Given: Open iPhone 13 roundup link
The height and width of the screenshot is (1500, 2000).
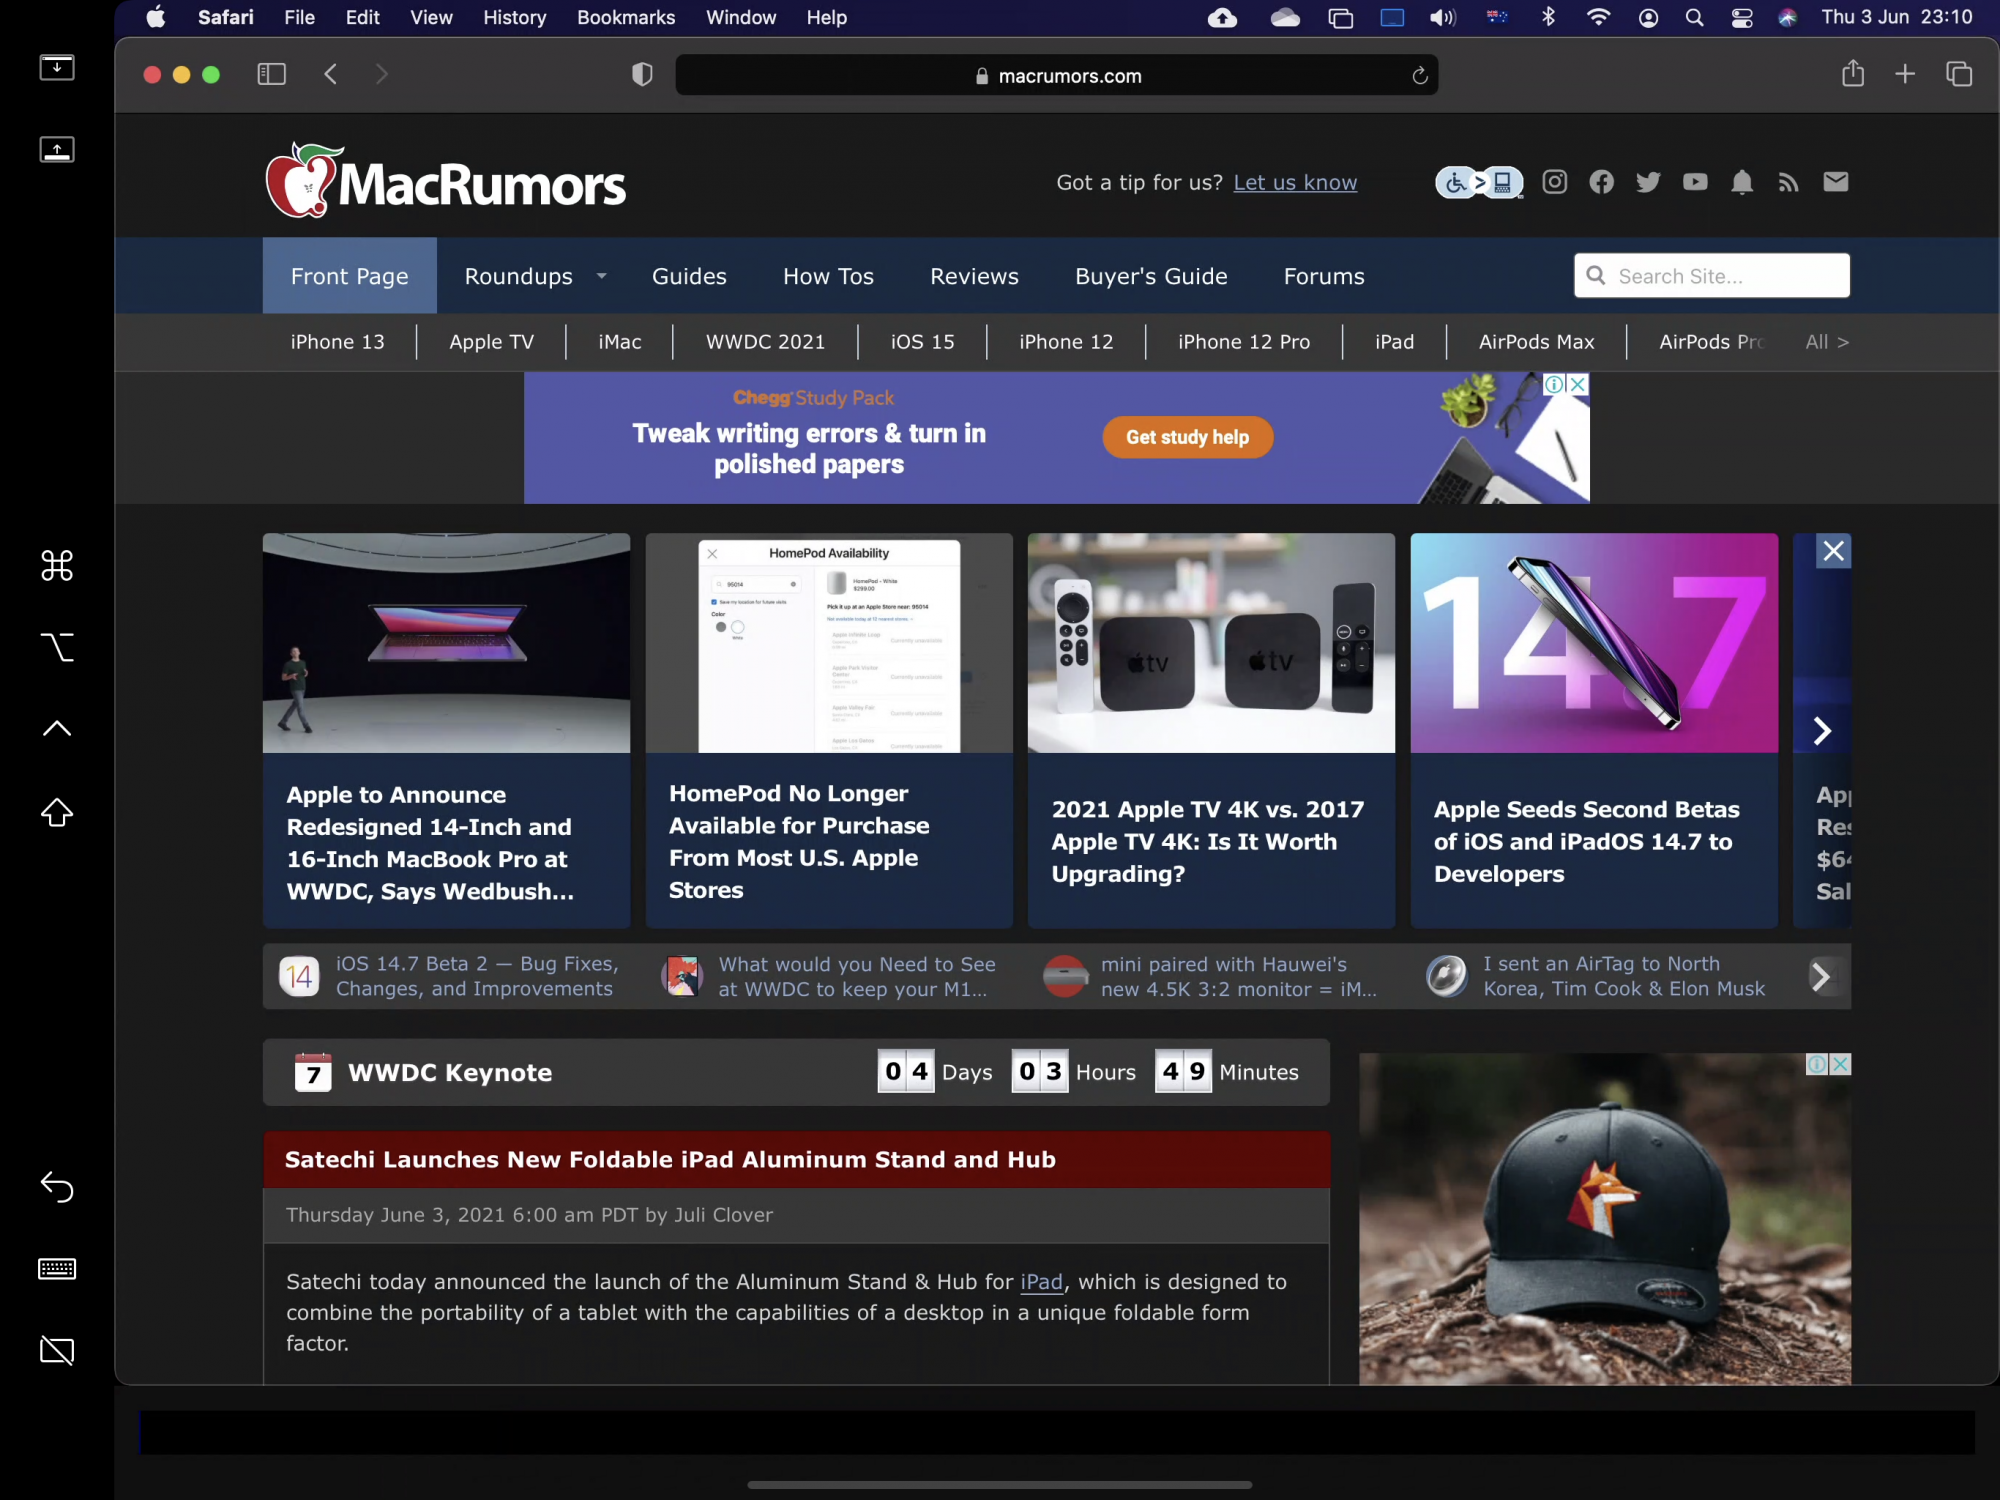Looking at the screenshot, I should click(337, 342).
